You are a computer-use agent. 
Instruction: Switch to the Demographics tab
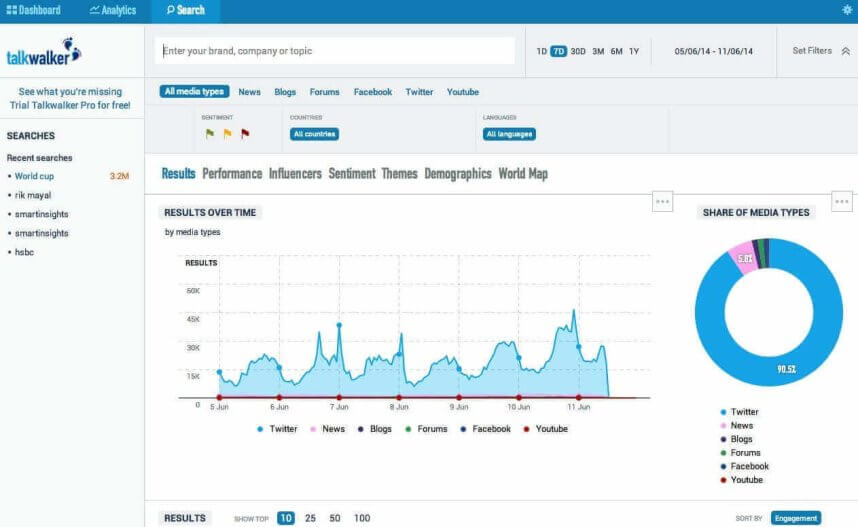click(x=458, y=173)
